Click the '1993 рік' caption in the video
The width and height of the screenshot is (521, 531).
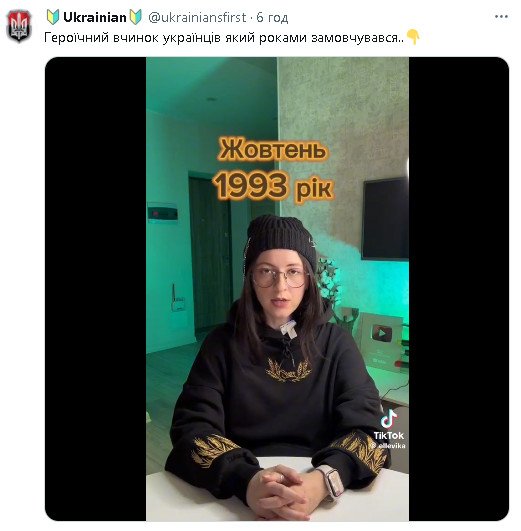click(273, 186)
